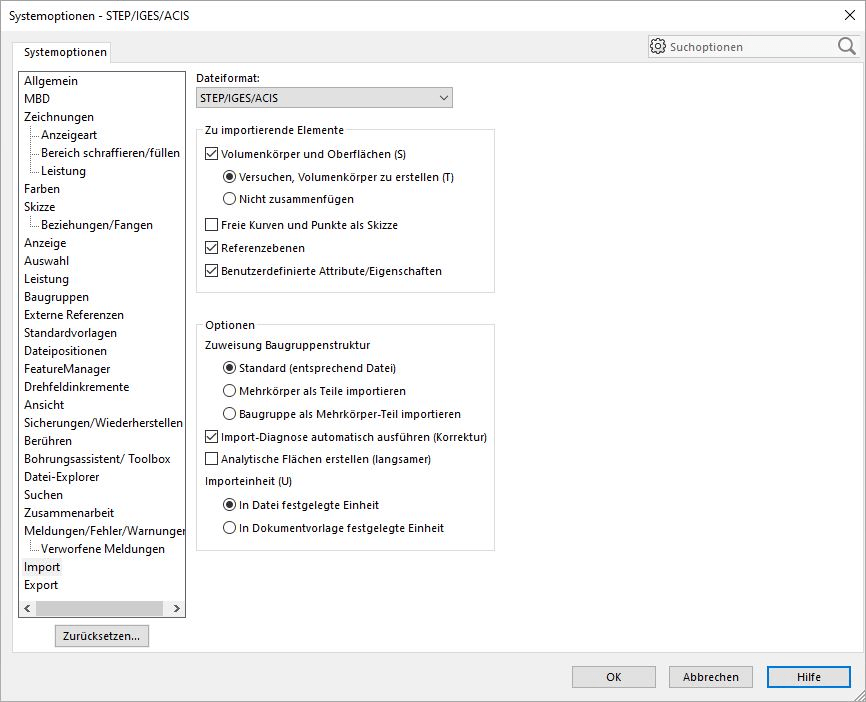This screenshot has height=702, width=866.
Task: Click the magnifier search icon
Action: (847, 46)
